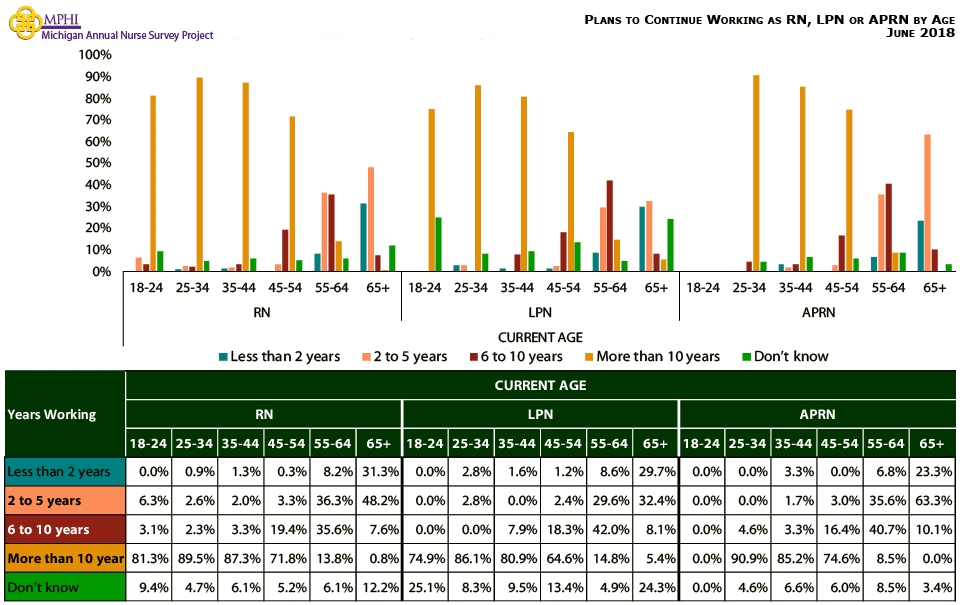
Task: Select the RN column group header in table
Action: click(x=263, y=414)
